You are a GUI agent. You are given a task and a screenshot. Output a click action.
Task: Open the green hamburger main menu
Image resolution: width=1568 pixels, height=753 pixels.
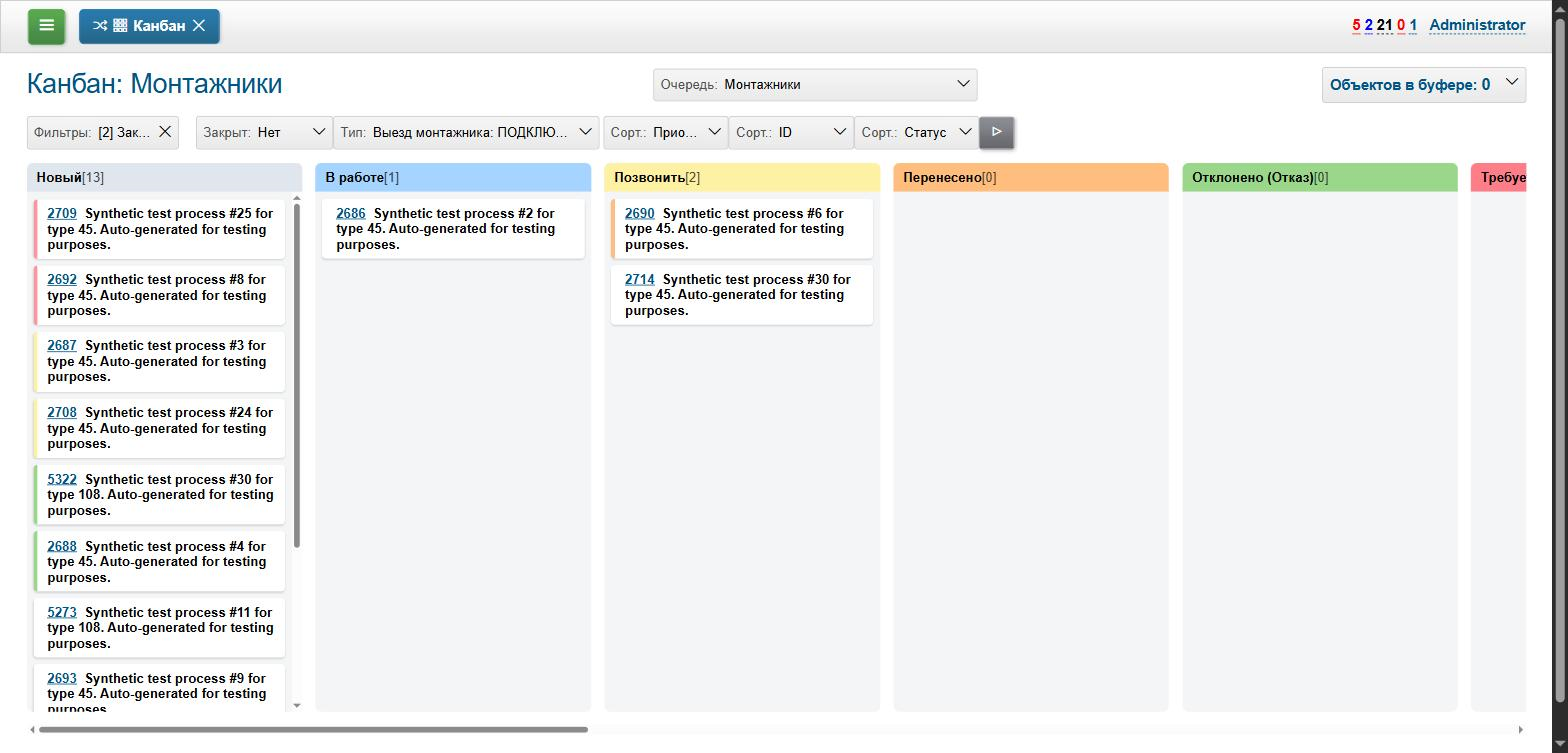coord(46,26)
